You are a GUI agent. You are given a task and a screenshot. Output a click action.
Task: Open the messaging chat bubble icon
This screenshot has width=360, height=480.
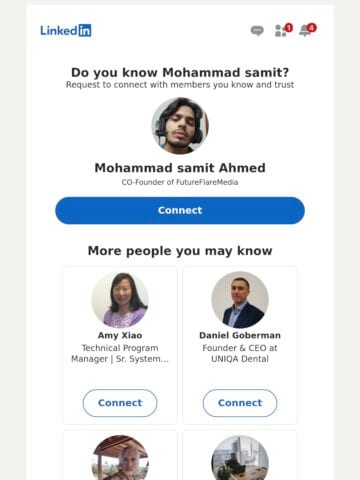click(x=257, y=31)
